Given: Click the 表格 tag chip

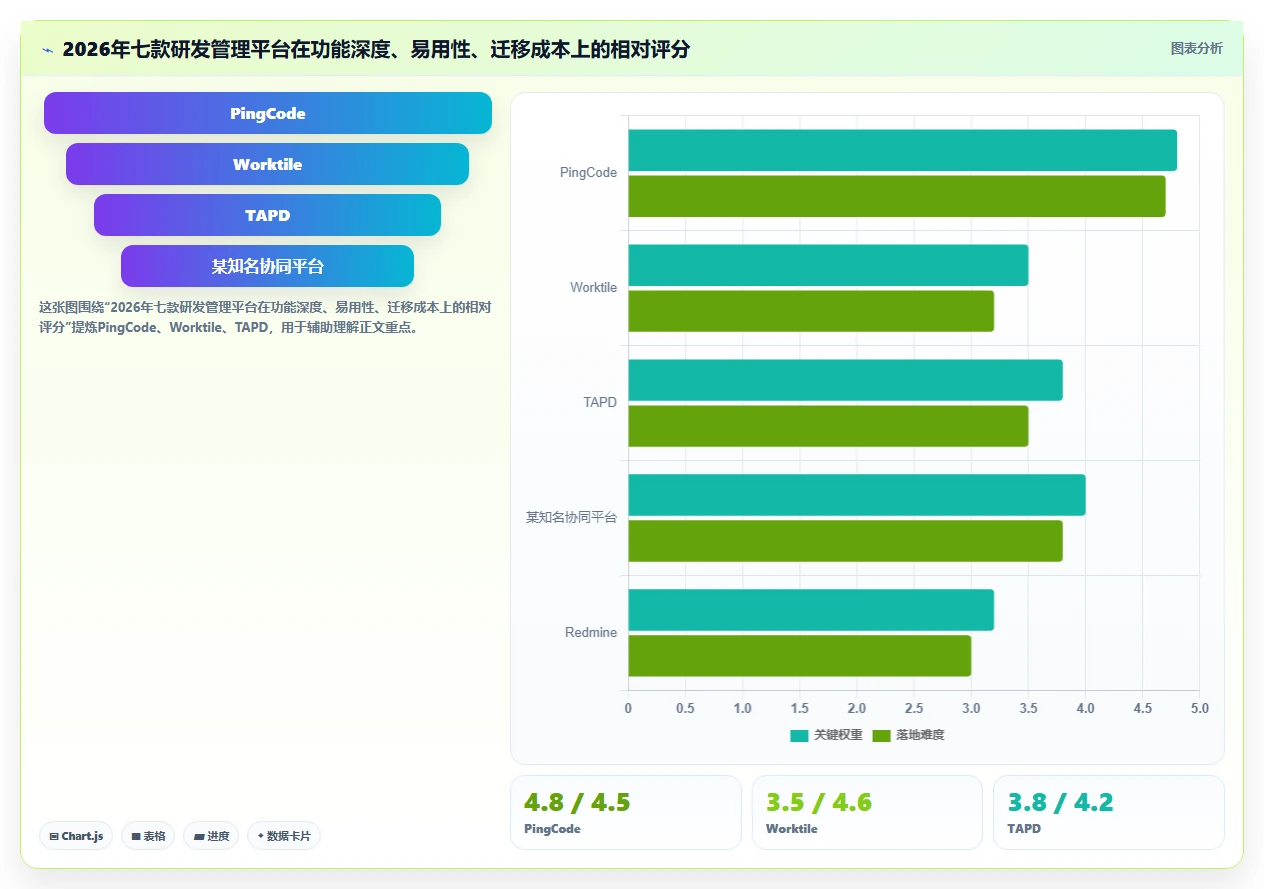Looking at the screenshot, I should click(148, 836).
